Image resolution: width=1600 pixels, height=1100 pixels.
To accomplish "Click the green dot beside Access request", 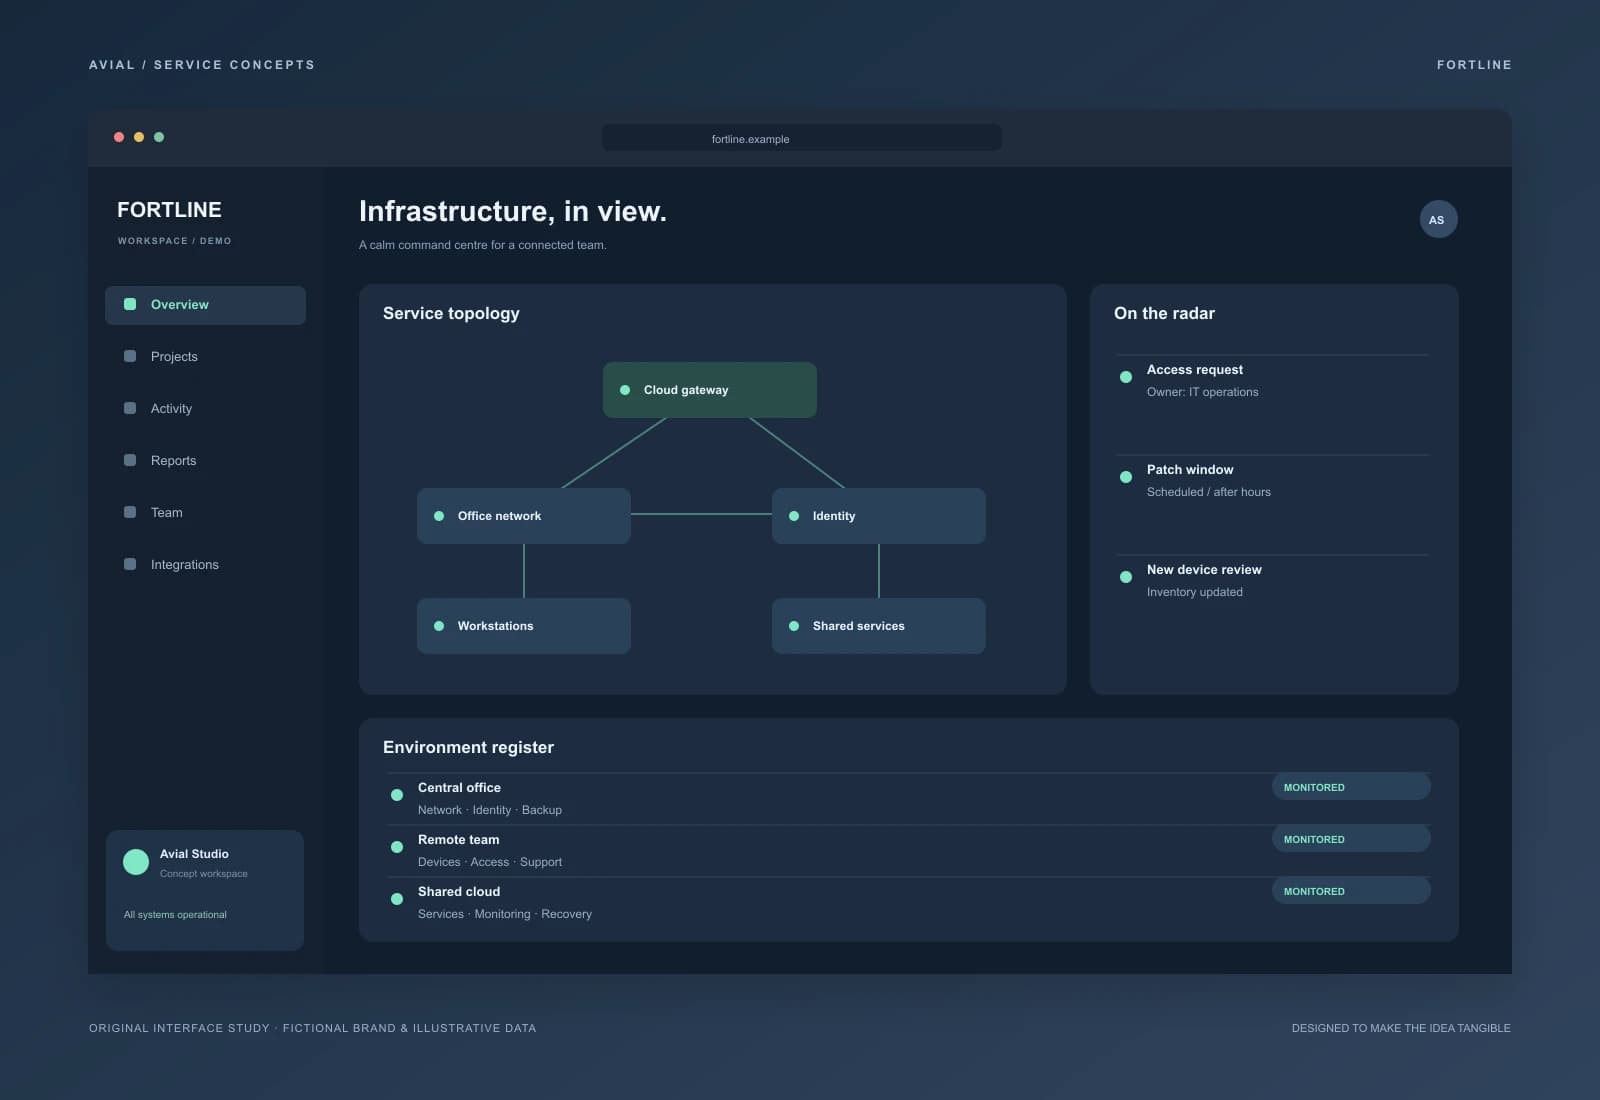I will click(1126, 377).
